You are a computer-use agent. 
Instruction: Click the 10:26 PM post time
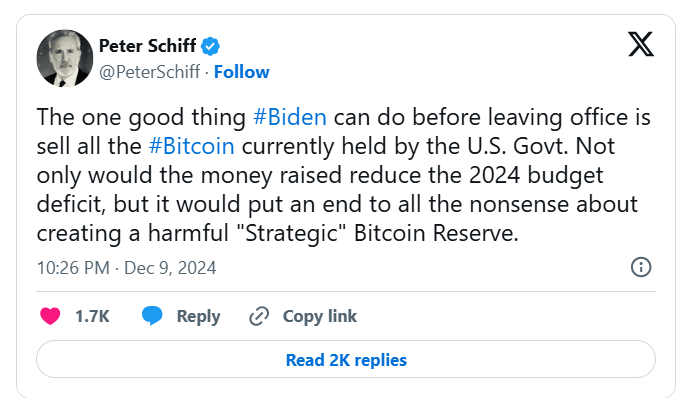73,268
